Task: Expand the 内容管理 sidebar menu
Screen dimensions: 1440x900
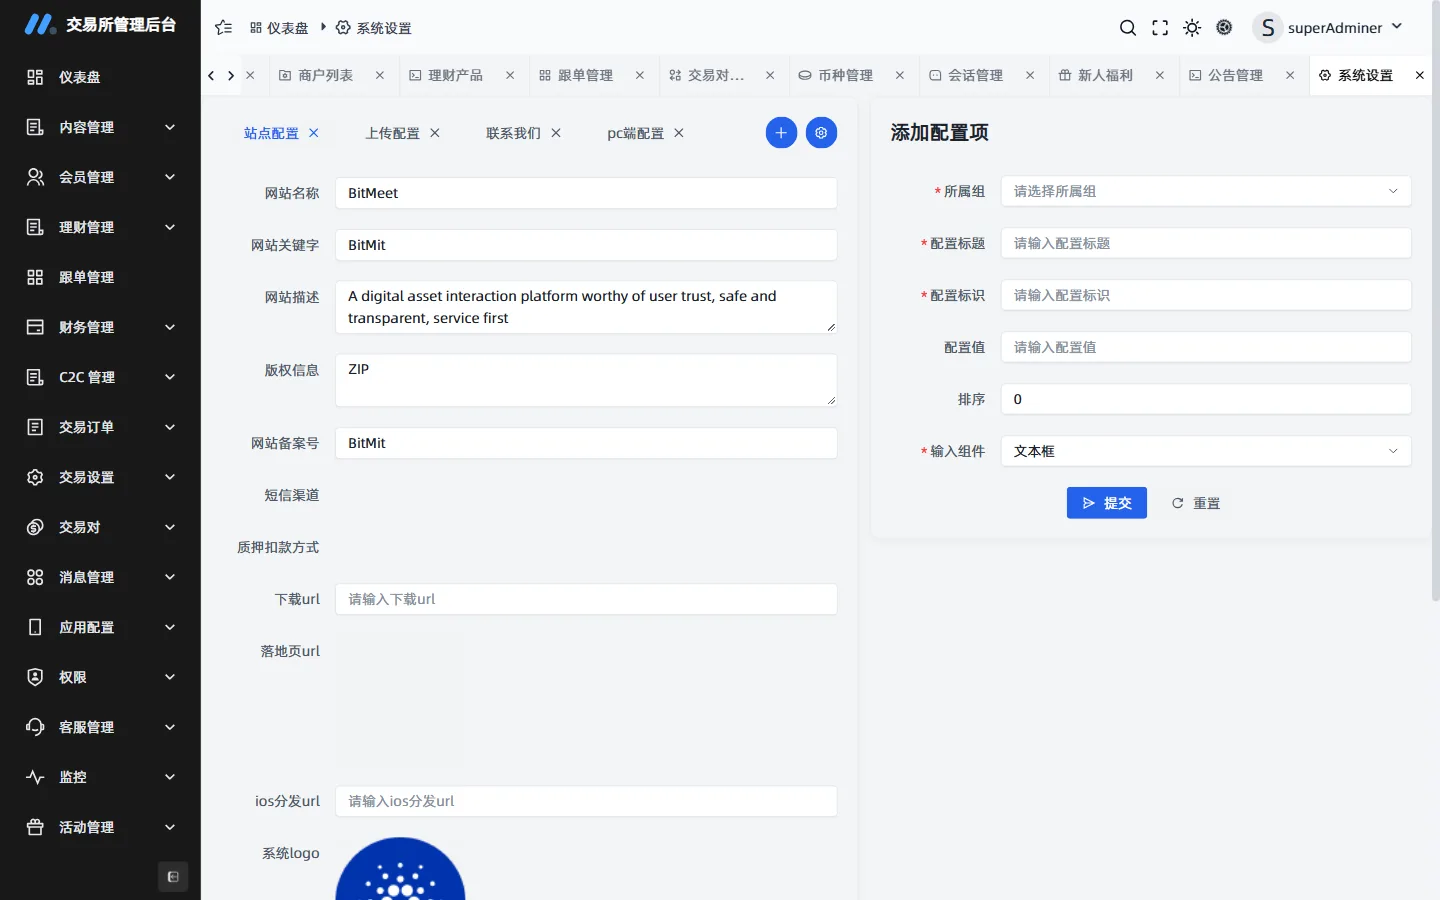Action: 100,127
